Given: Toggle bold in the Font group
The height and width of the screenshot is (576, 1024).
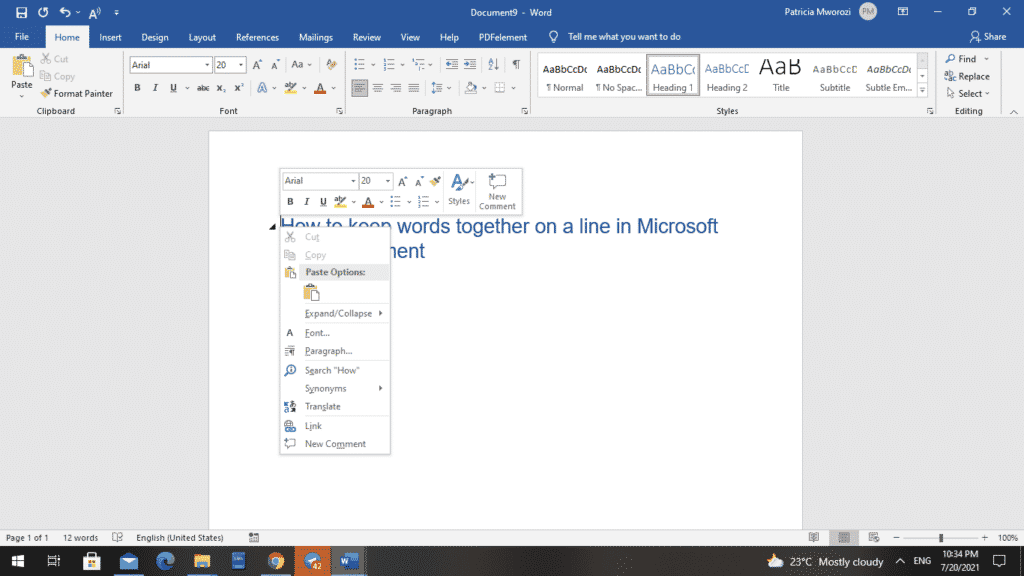Looking at the screenshot, I should 137,88.
